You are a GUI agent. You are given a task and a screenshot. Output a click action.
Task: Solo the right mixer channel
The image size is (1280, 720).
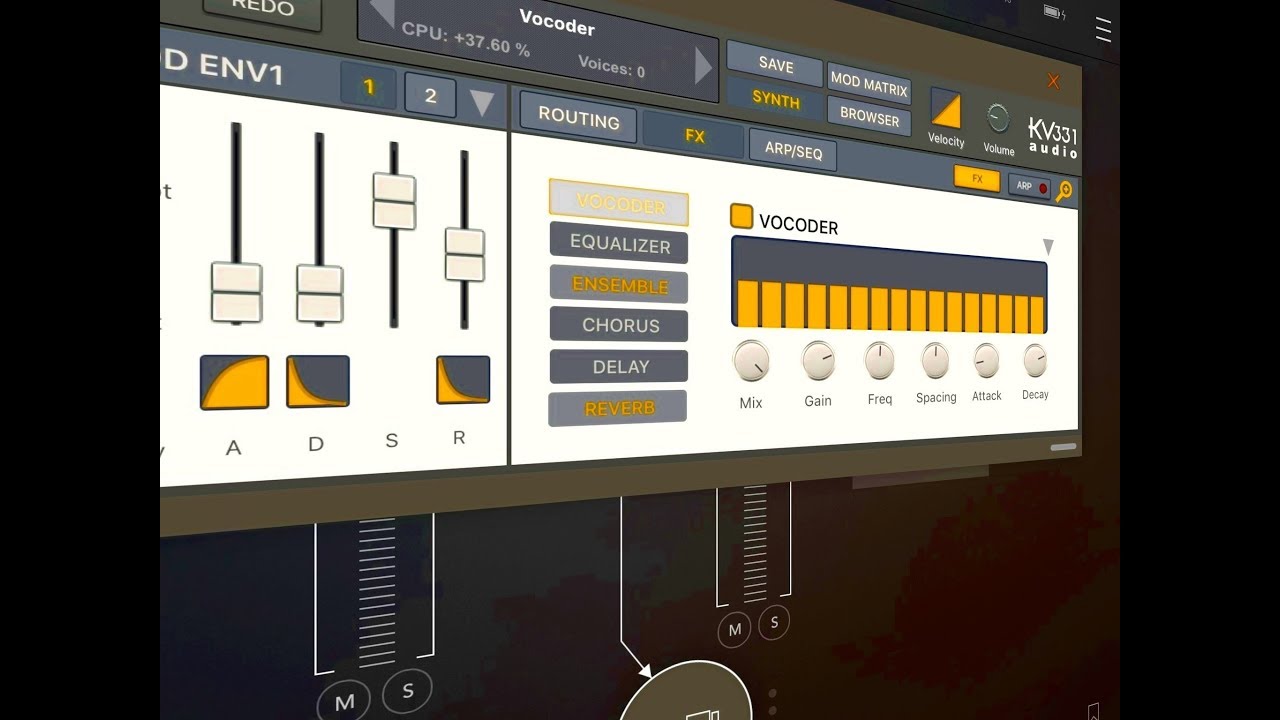coord(773,623)
